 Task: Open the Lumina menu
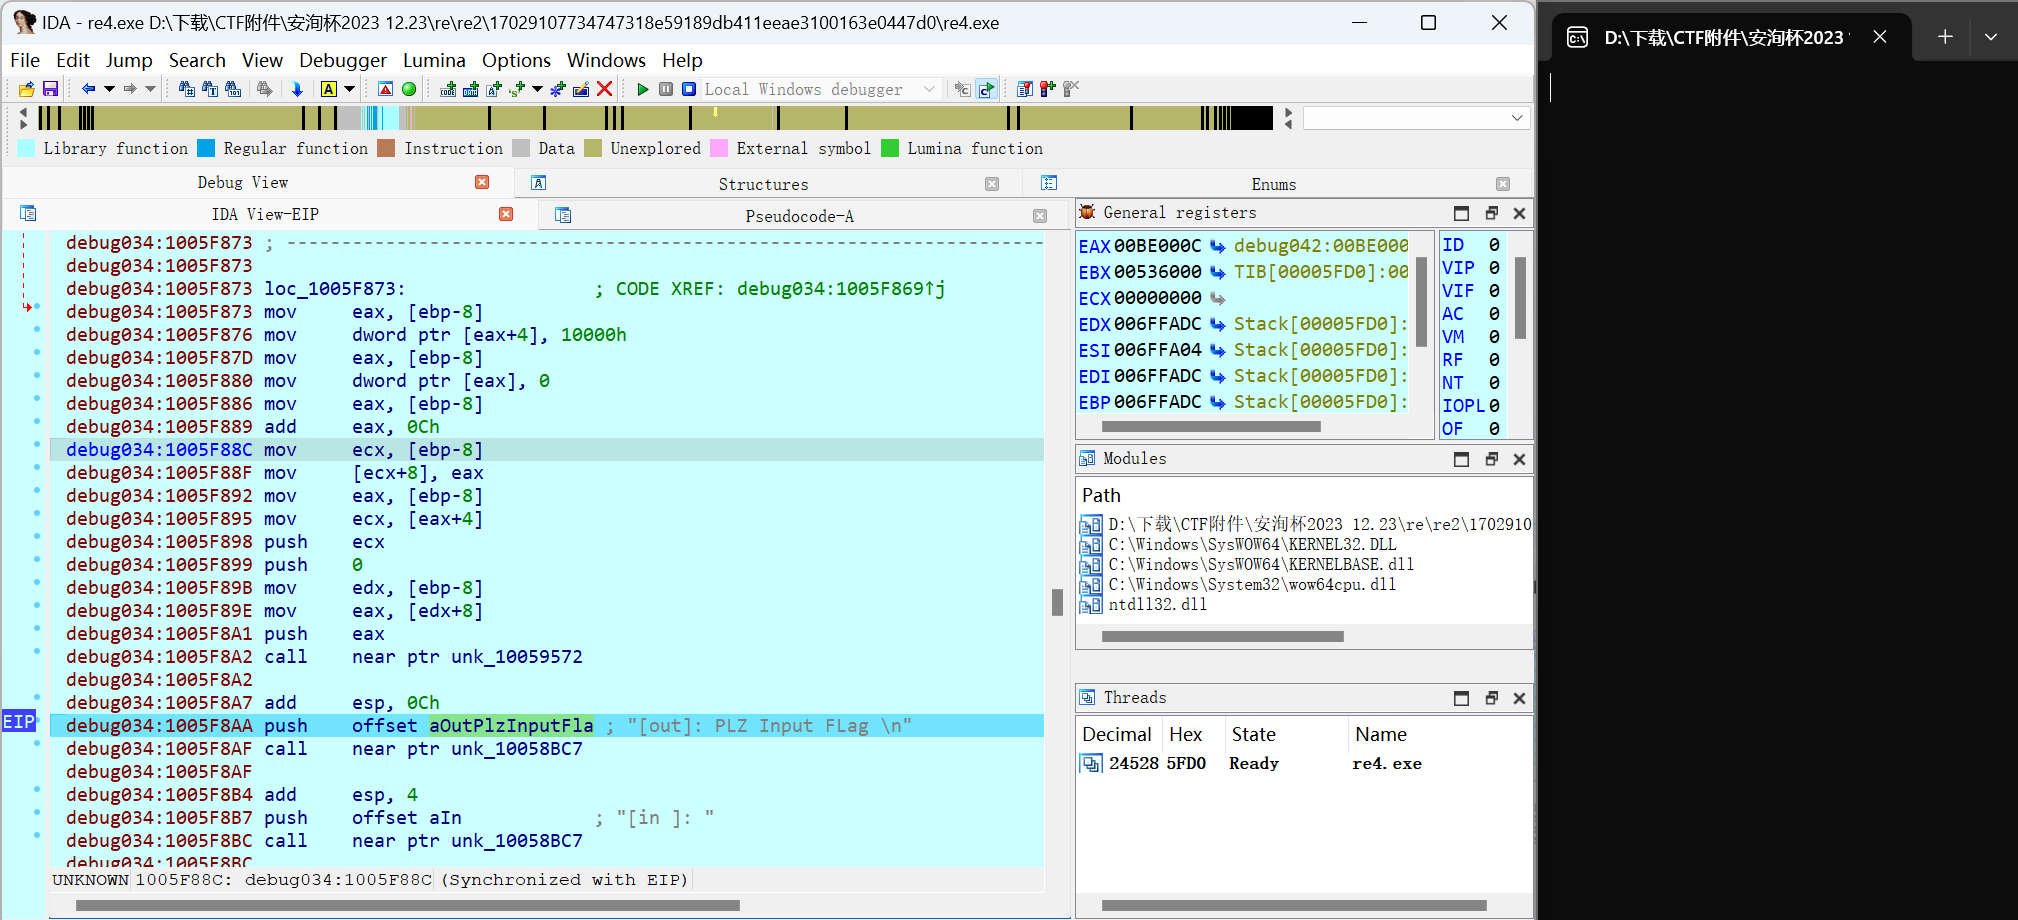[x=434, y=60]
